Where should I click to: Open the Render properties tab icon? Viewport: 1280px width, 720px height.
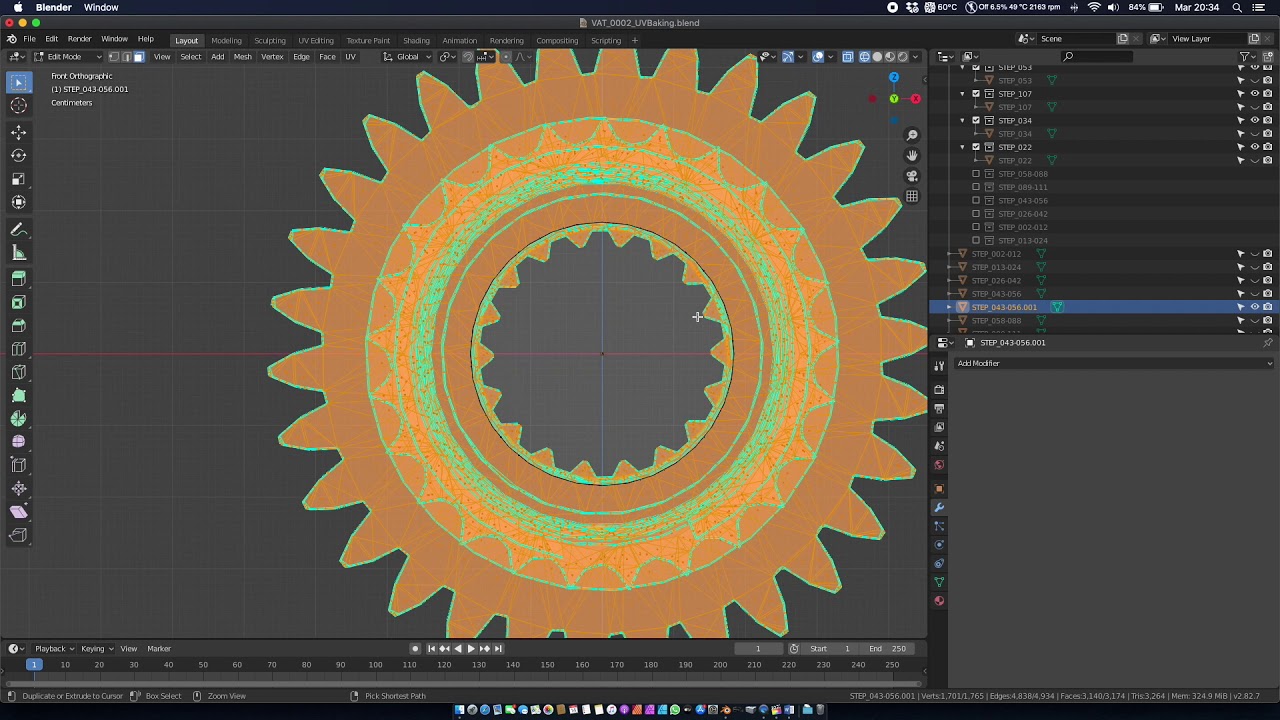coord(939,389)
